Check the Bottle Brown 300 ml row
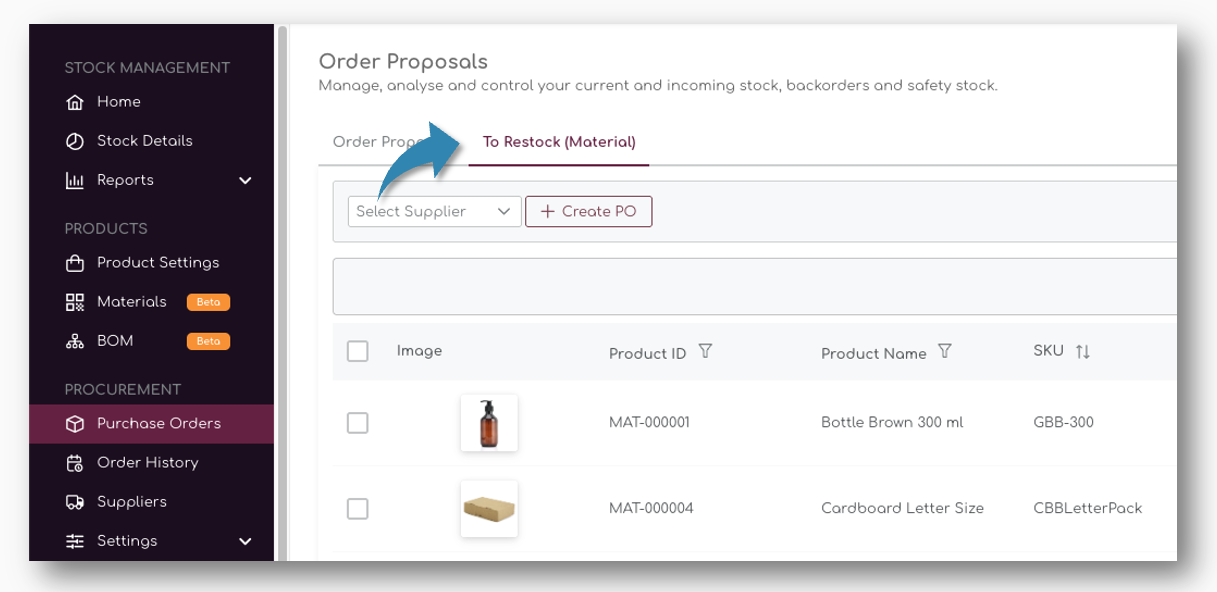This screenshot has height=592, width=1217. click(358, 423)
